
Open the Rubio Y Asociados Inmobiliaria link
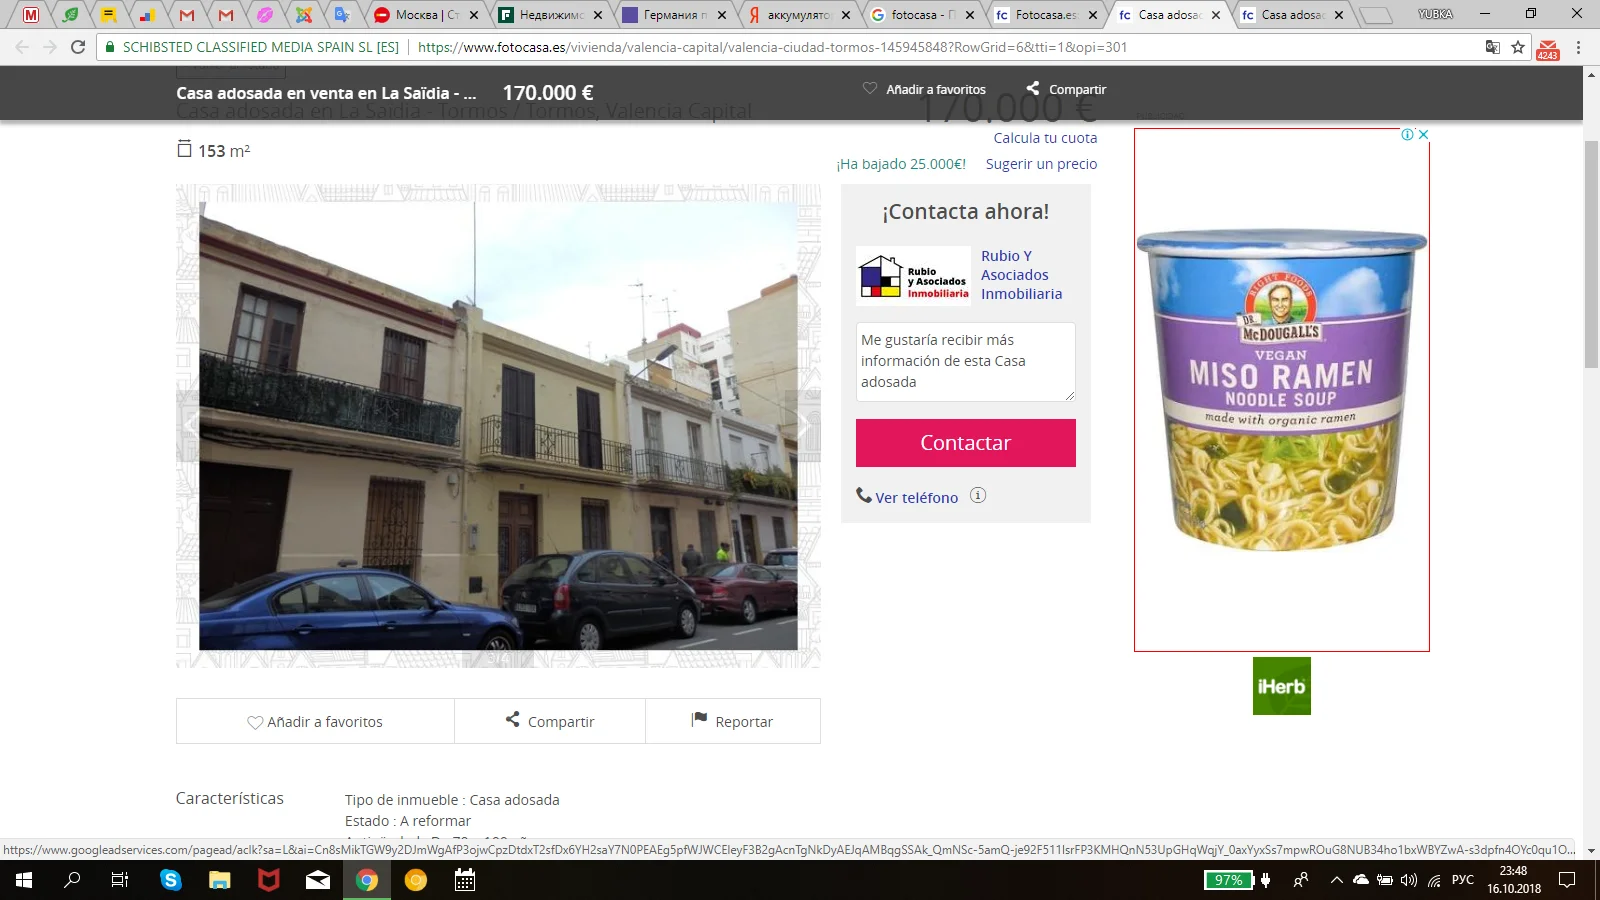pyautogui.click(x=1021, y=275)
